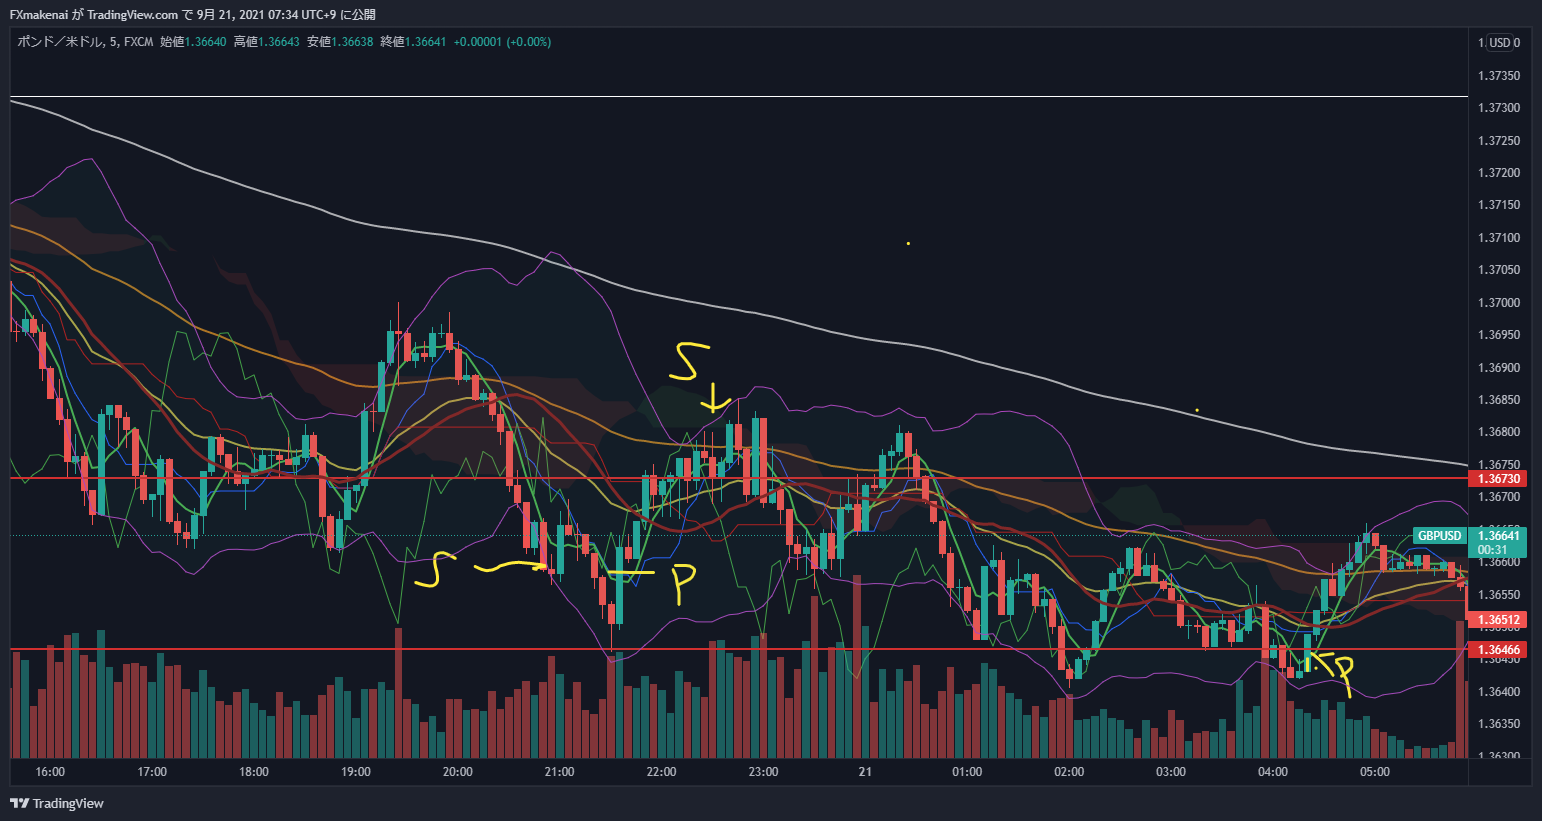This screenshot has height=821, width=1542.
Task: Click the TradingView logo at bottom left
Action: click(57, 803)
